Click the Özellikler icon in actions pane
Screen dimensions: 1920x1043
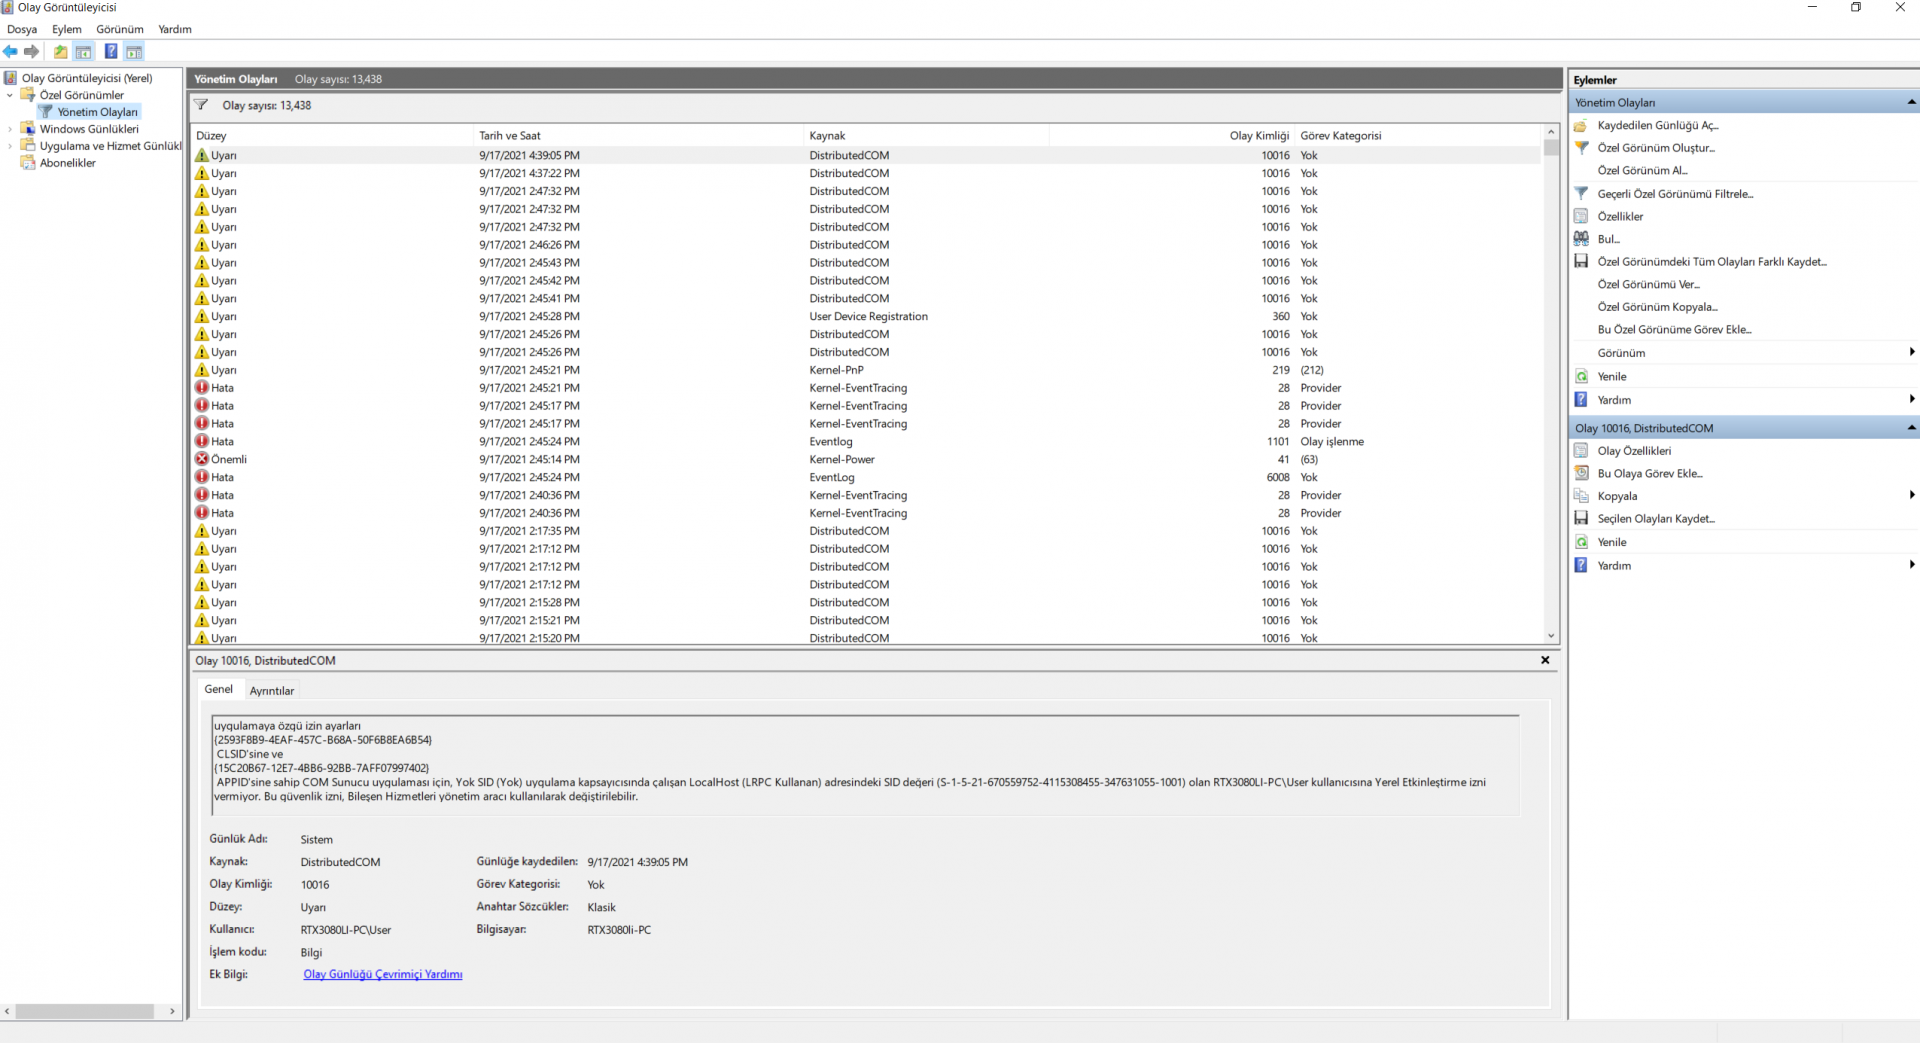pyautogui.click(x=1581, y=216)
